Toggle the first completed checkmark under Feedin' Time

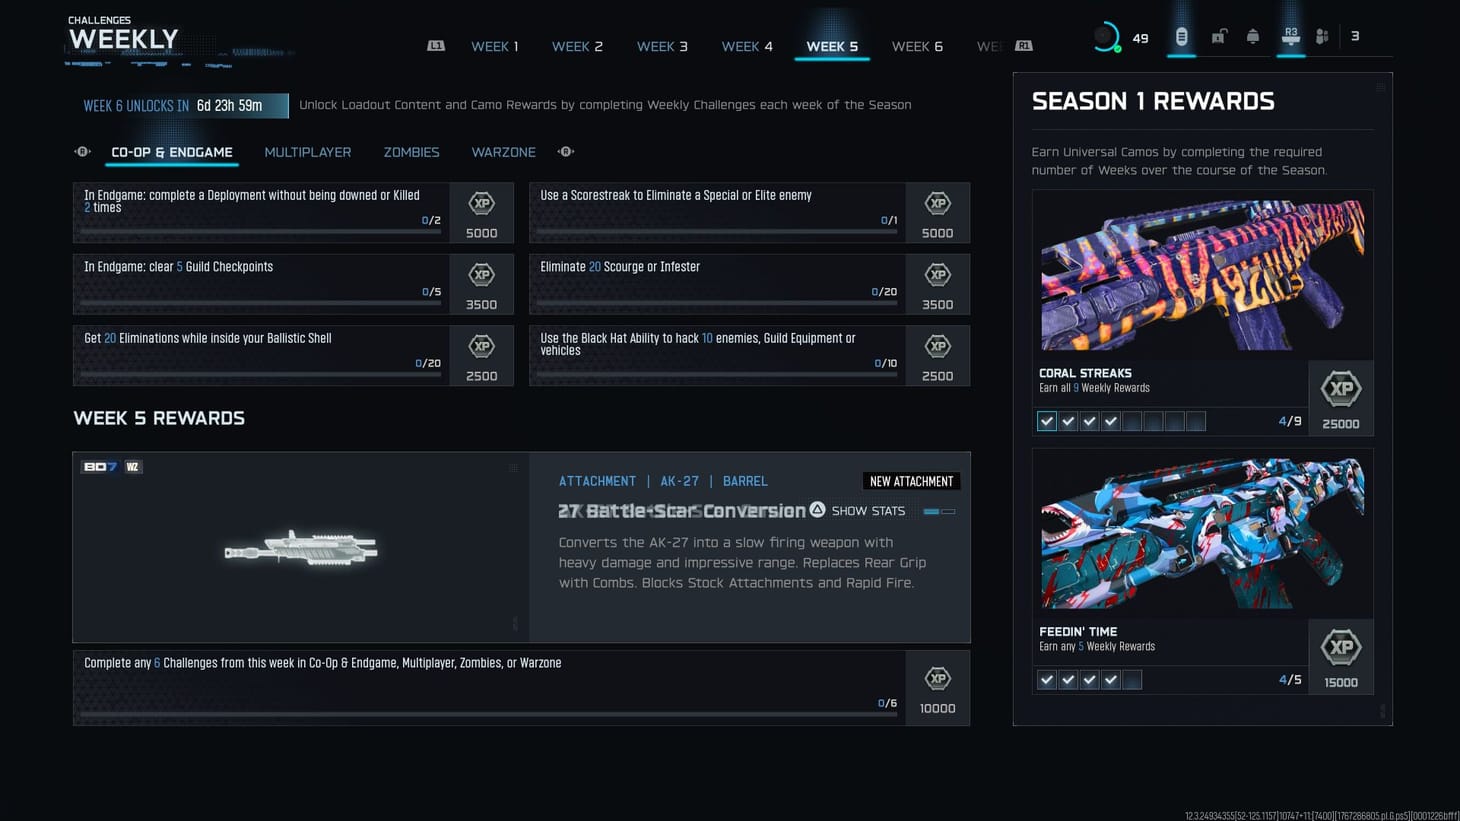click(x=1046, y=679)
